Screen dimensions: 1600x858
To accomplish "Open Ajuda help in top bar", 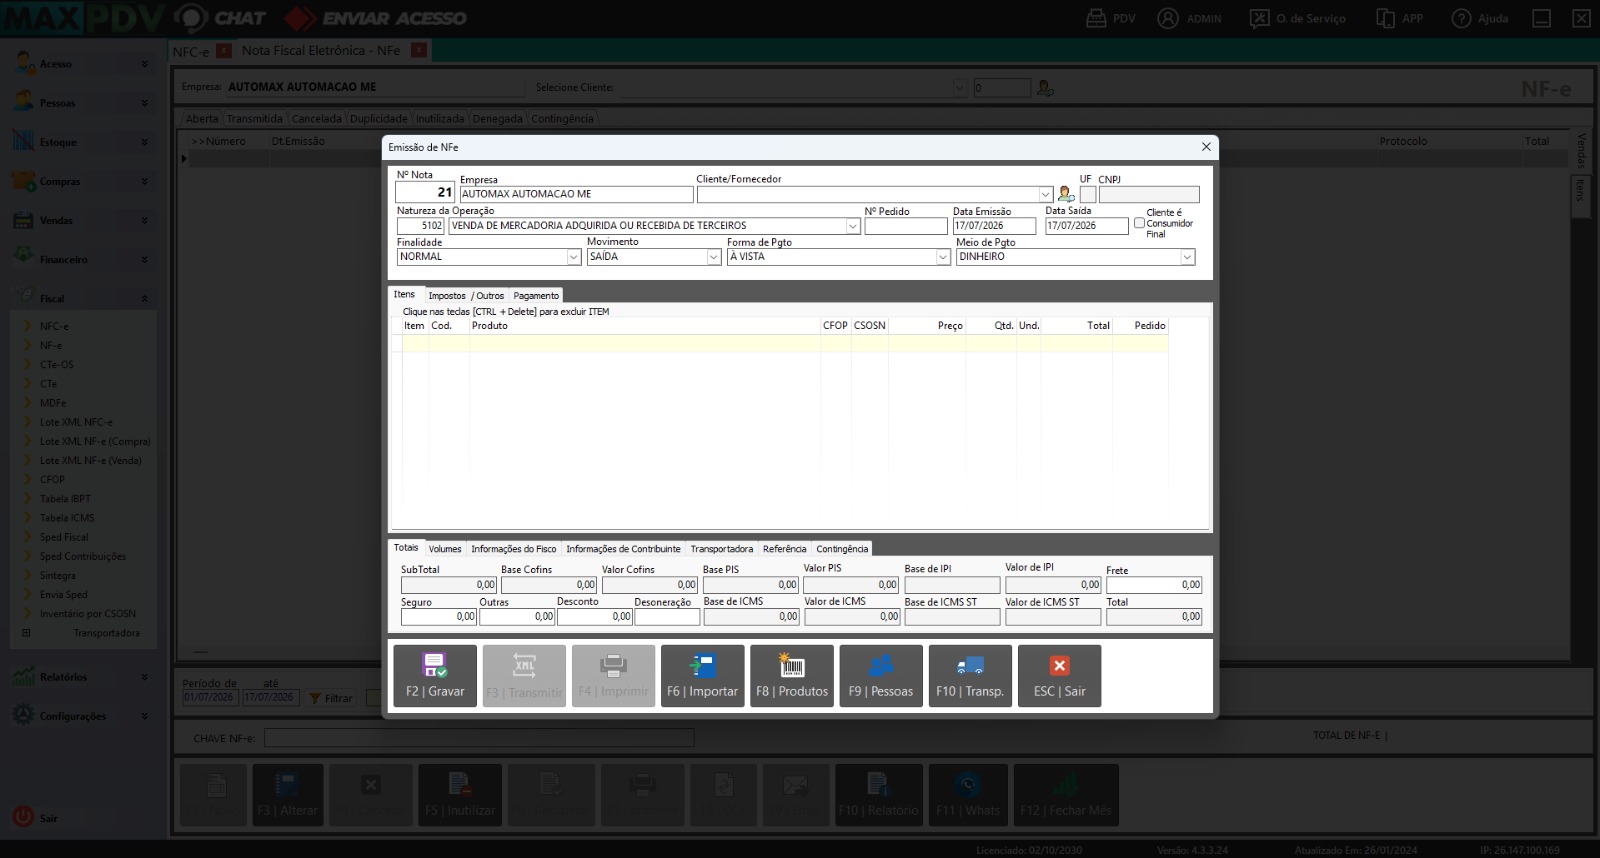I will pyautogui.click(x=1480, y=18).
